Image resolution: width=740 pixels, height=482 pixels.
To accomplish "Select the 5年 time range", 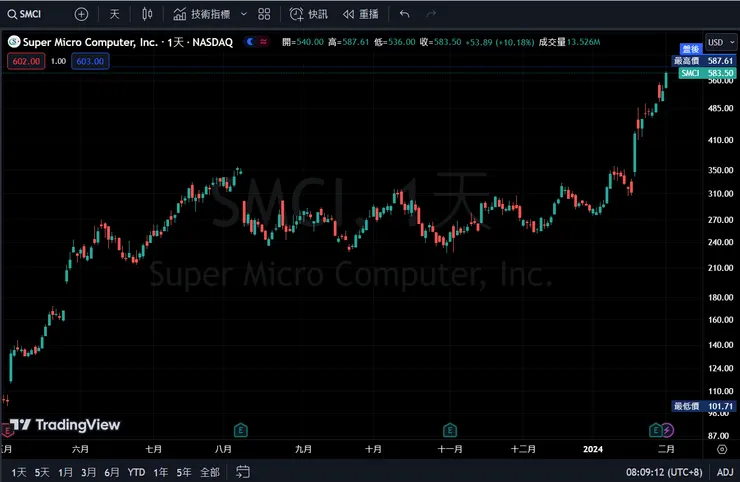I will click(184, 472).
